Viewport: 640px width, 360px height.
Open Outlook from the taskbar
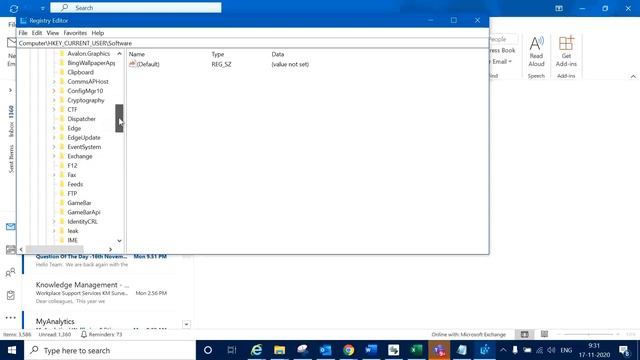click(x=325, y=350)
